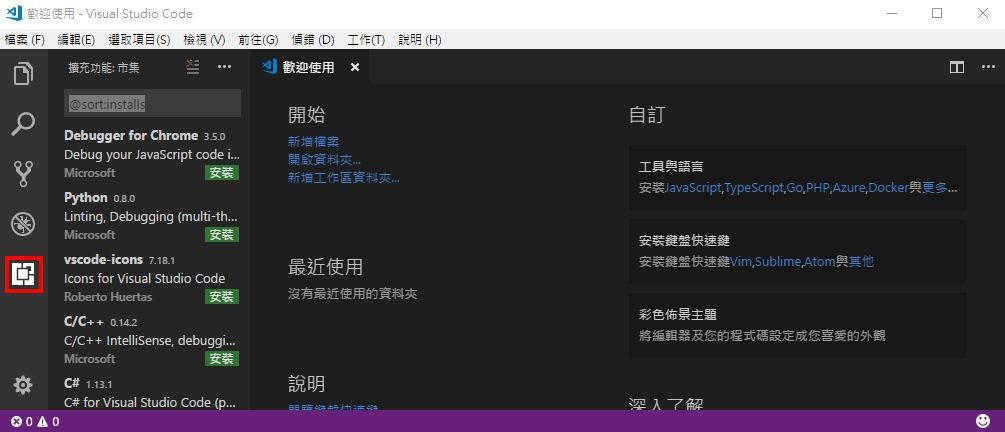Open the Search view icon
The image size is (1005, 432).
pos(23,124)
